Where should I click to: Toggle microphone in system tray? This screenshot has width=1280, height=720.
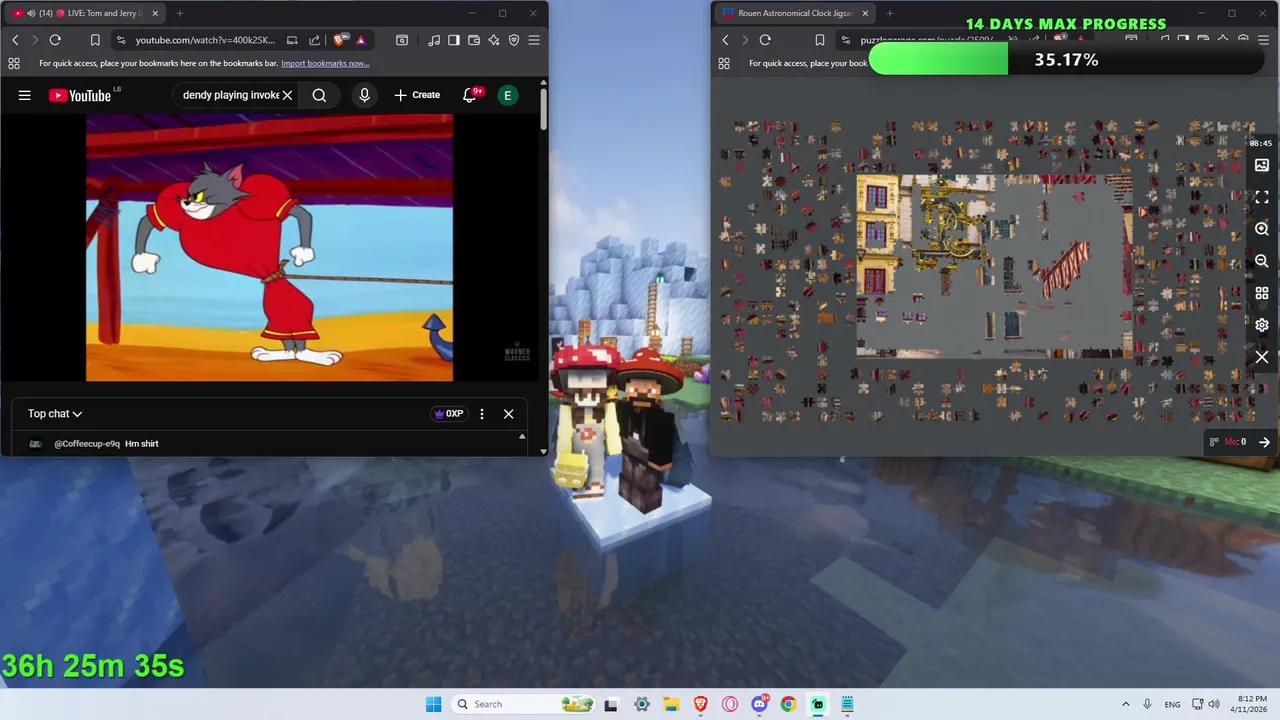1147,704
